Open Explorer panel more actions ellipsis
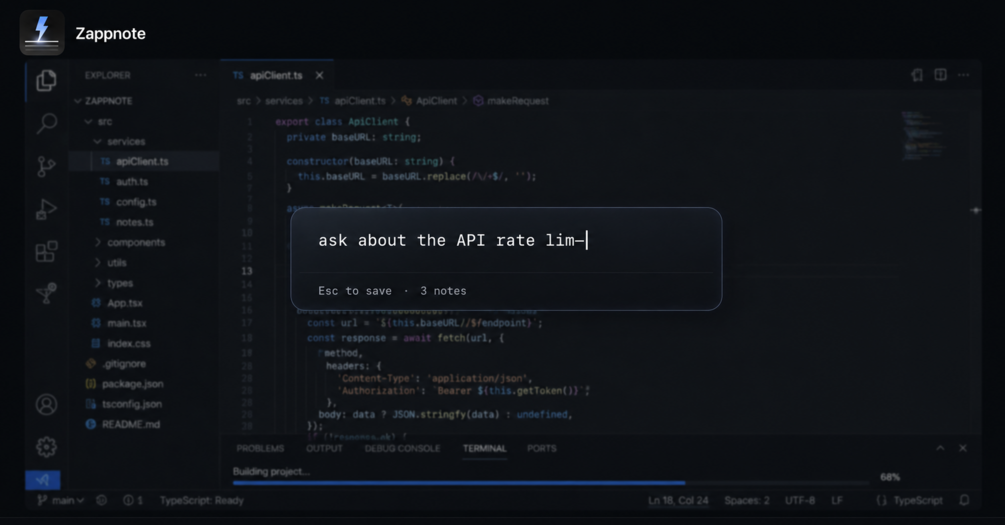The width and height of the screenshot is (1005, 525). click(201, 75)
